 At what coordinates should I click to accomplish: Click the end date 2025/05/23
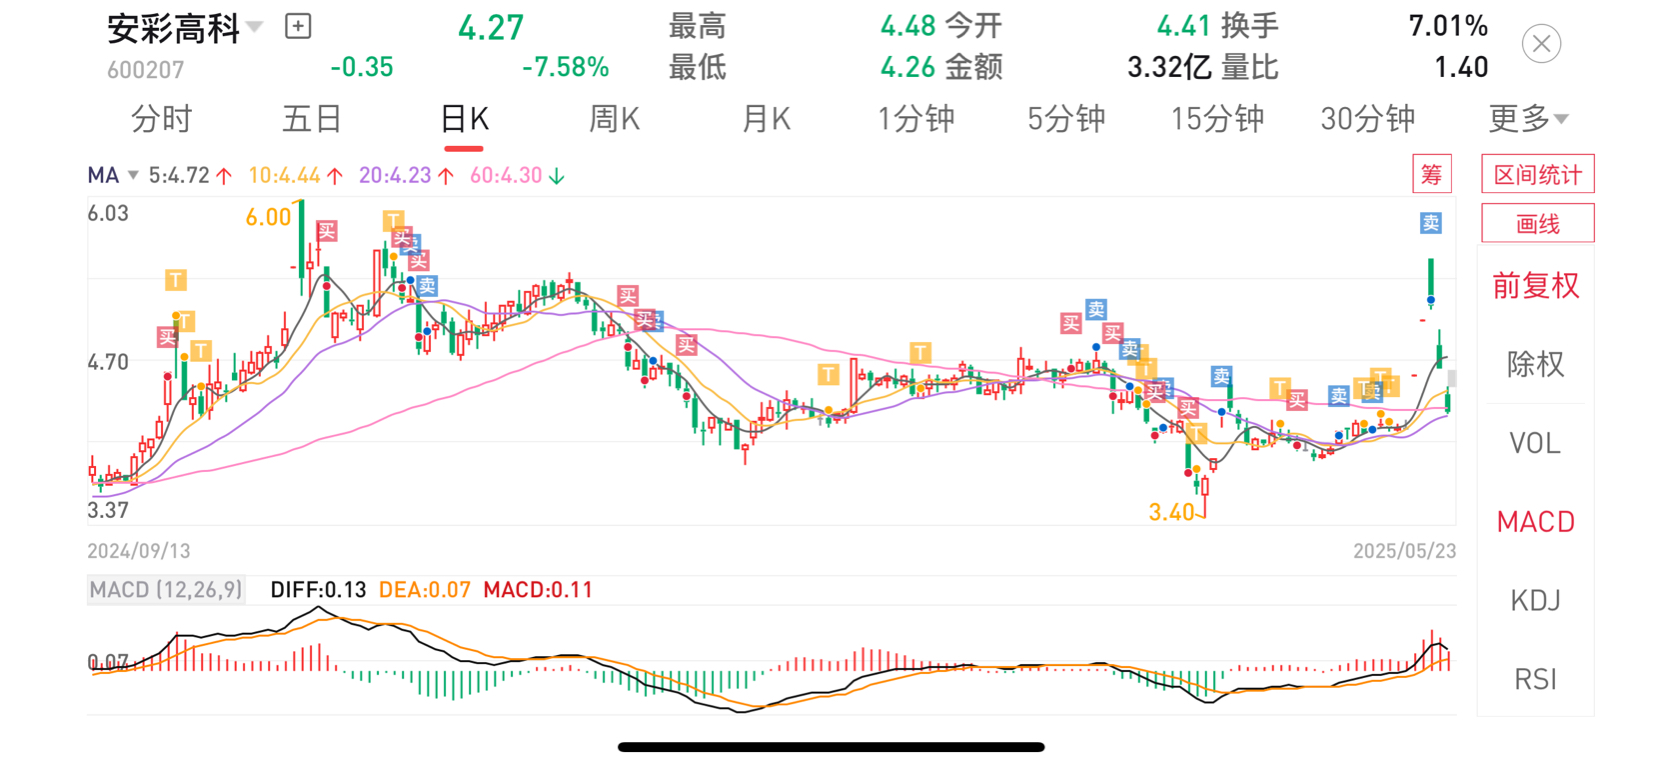pos(1404,551)
